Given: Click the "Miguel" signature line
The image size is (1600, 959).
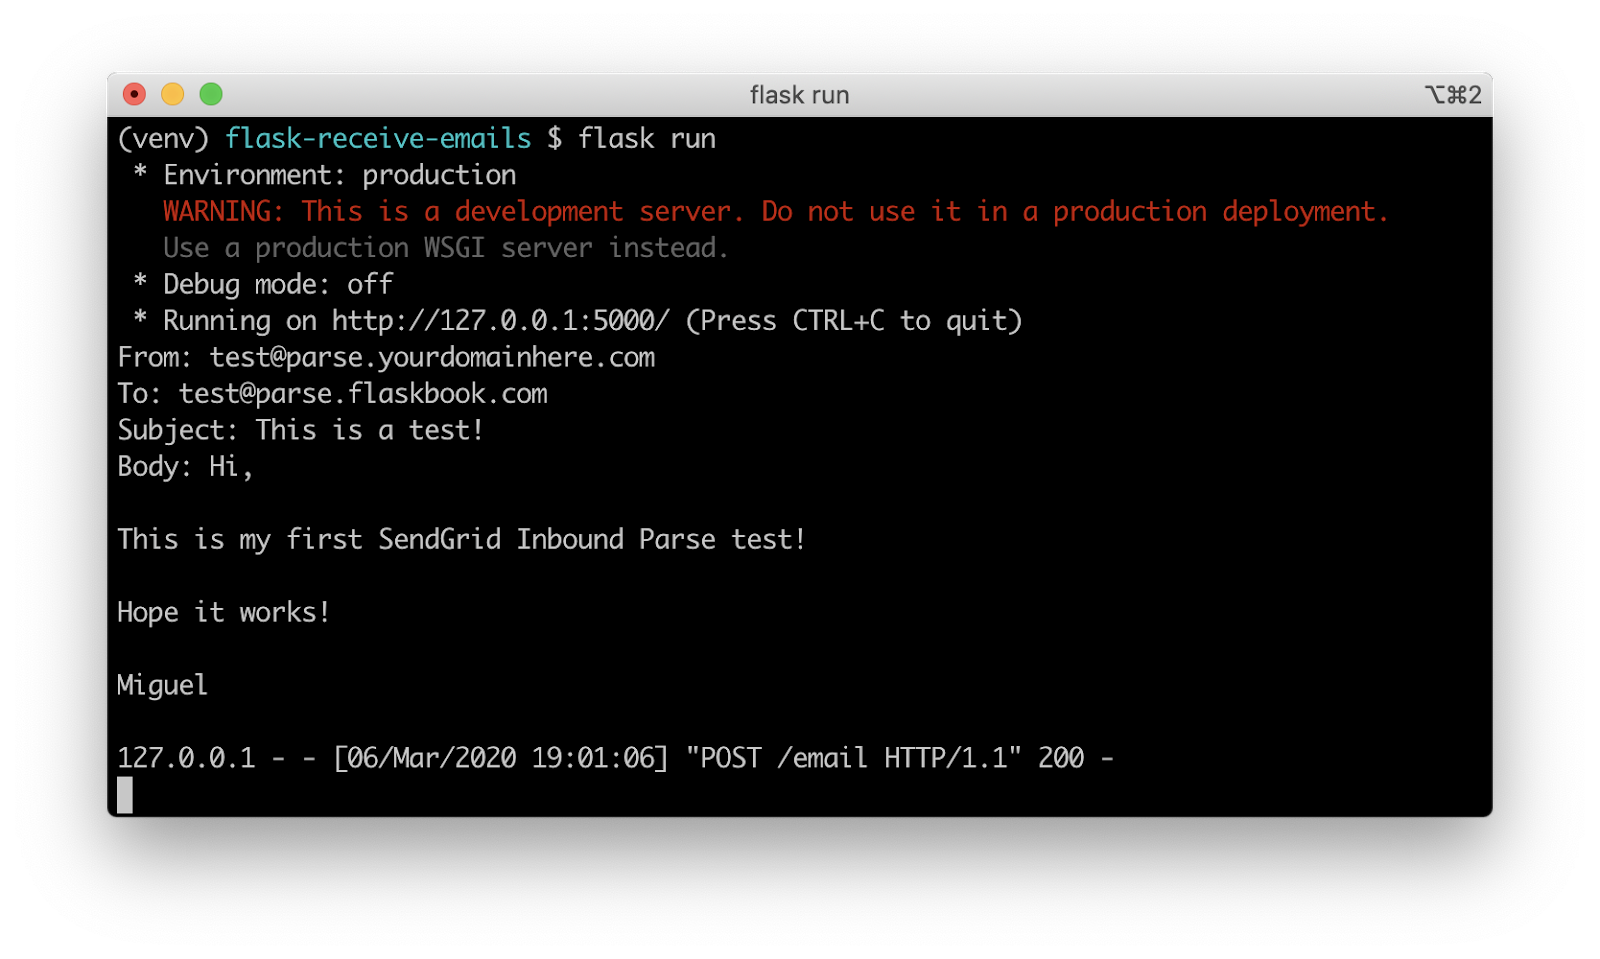Looking at the screenshot, I should click(162, 685).
